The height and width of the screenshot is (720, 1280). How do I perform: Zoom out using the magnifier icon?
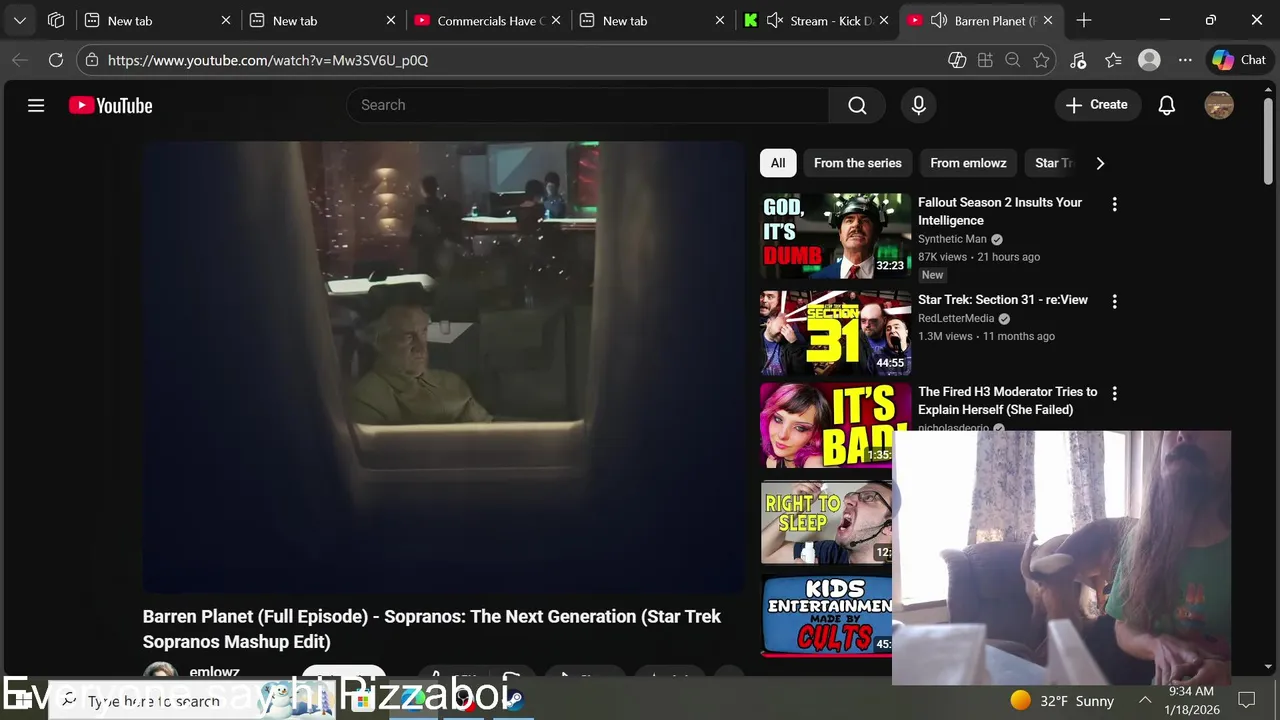tap(1013, 60)
